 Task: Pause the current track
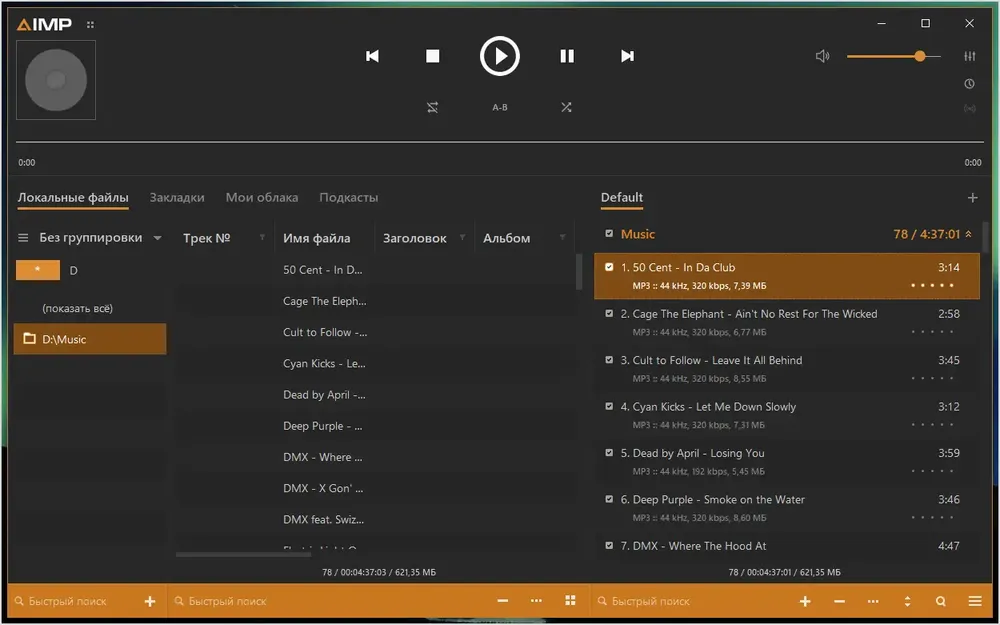coord(566,56)
